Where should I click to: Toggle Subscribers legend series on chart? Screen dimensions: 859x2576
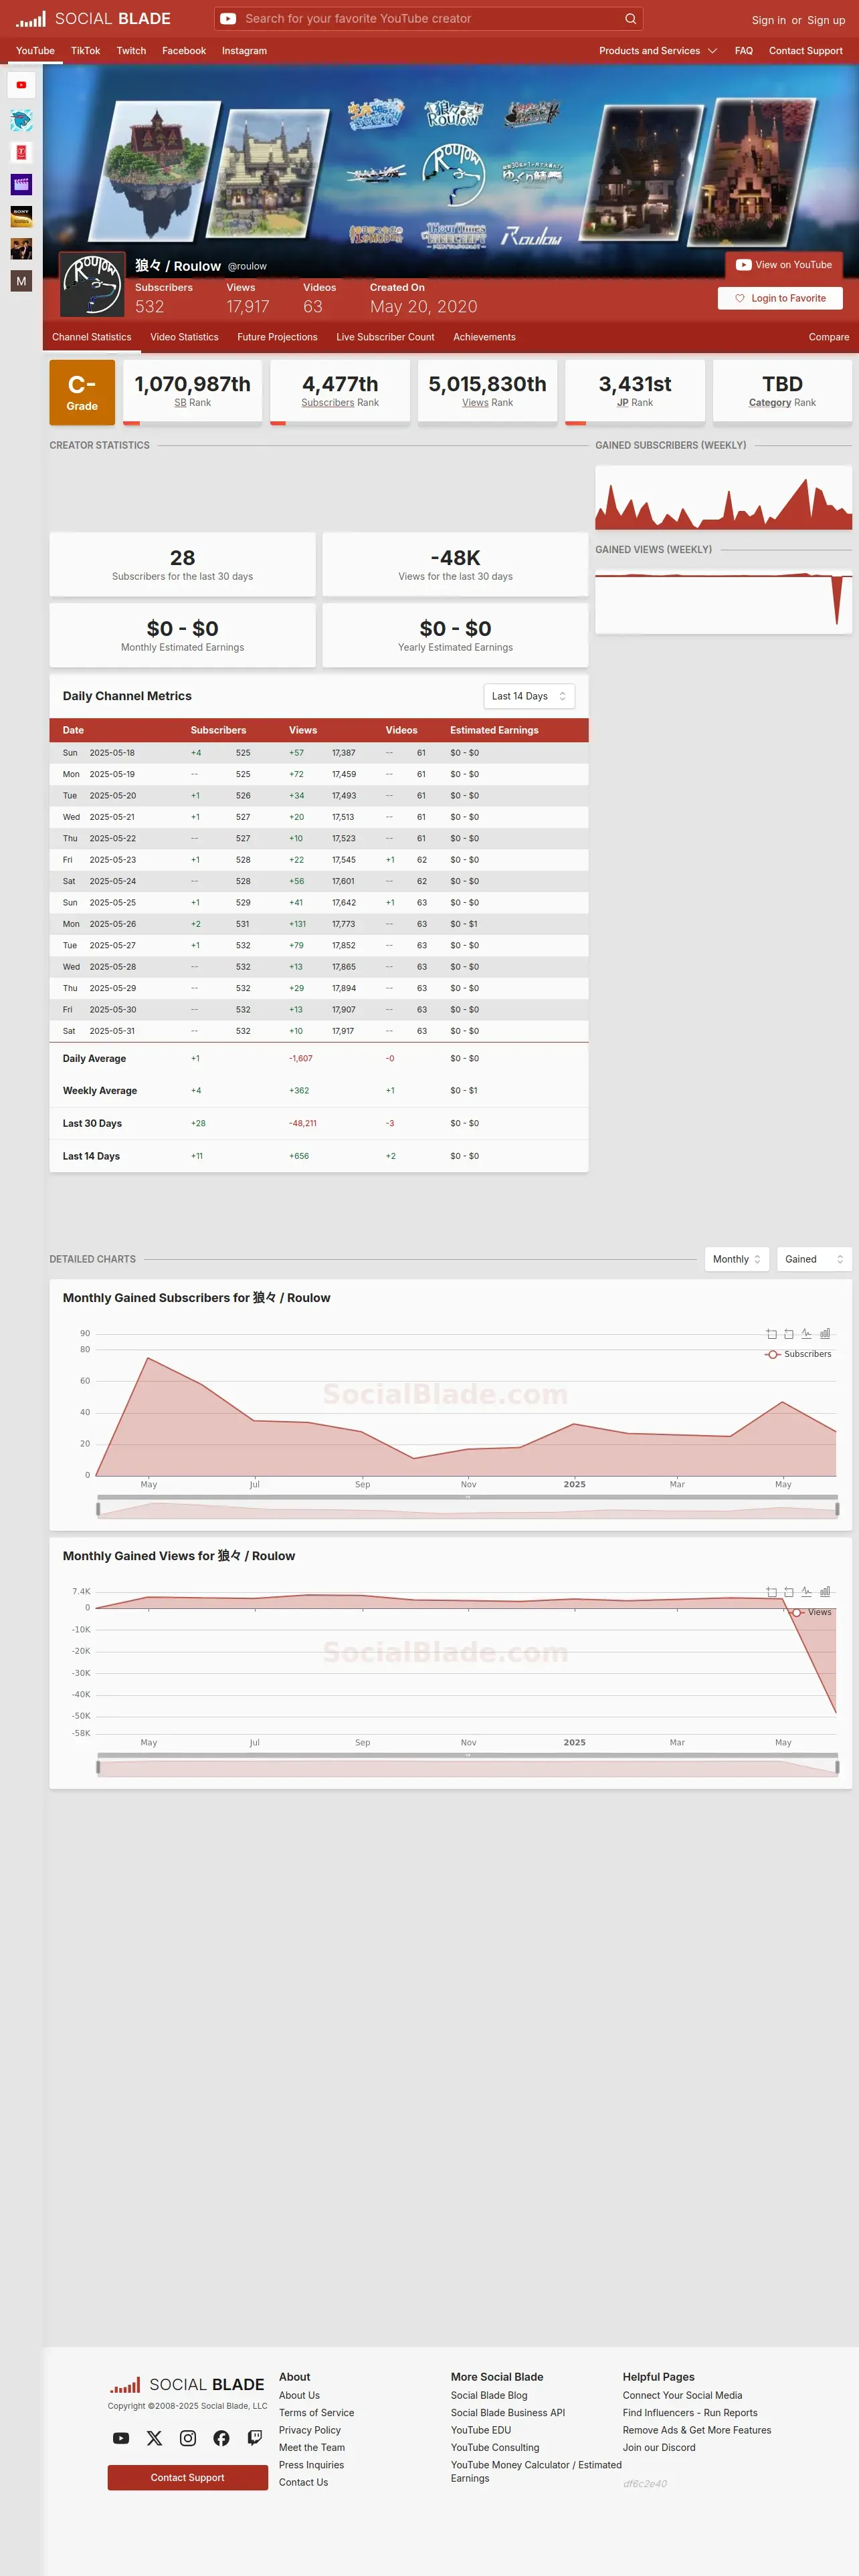[x=798, y=1354]
